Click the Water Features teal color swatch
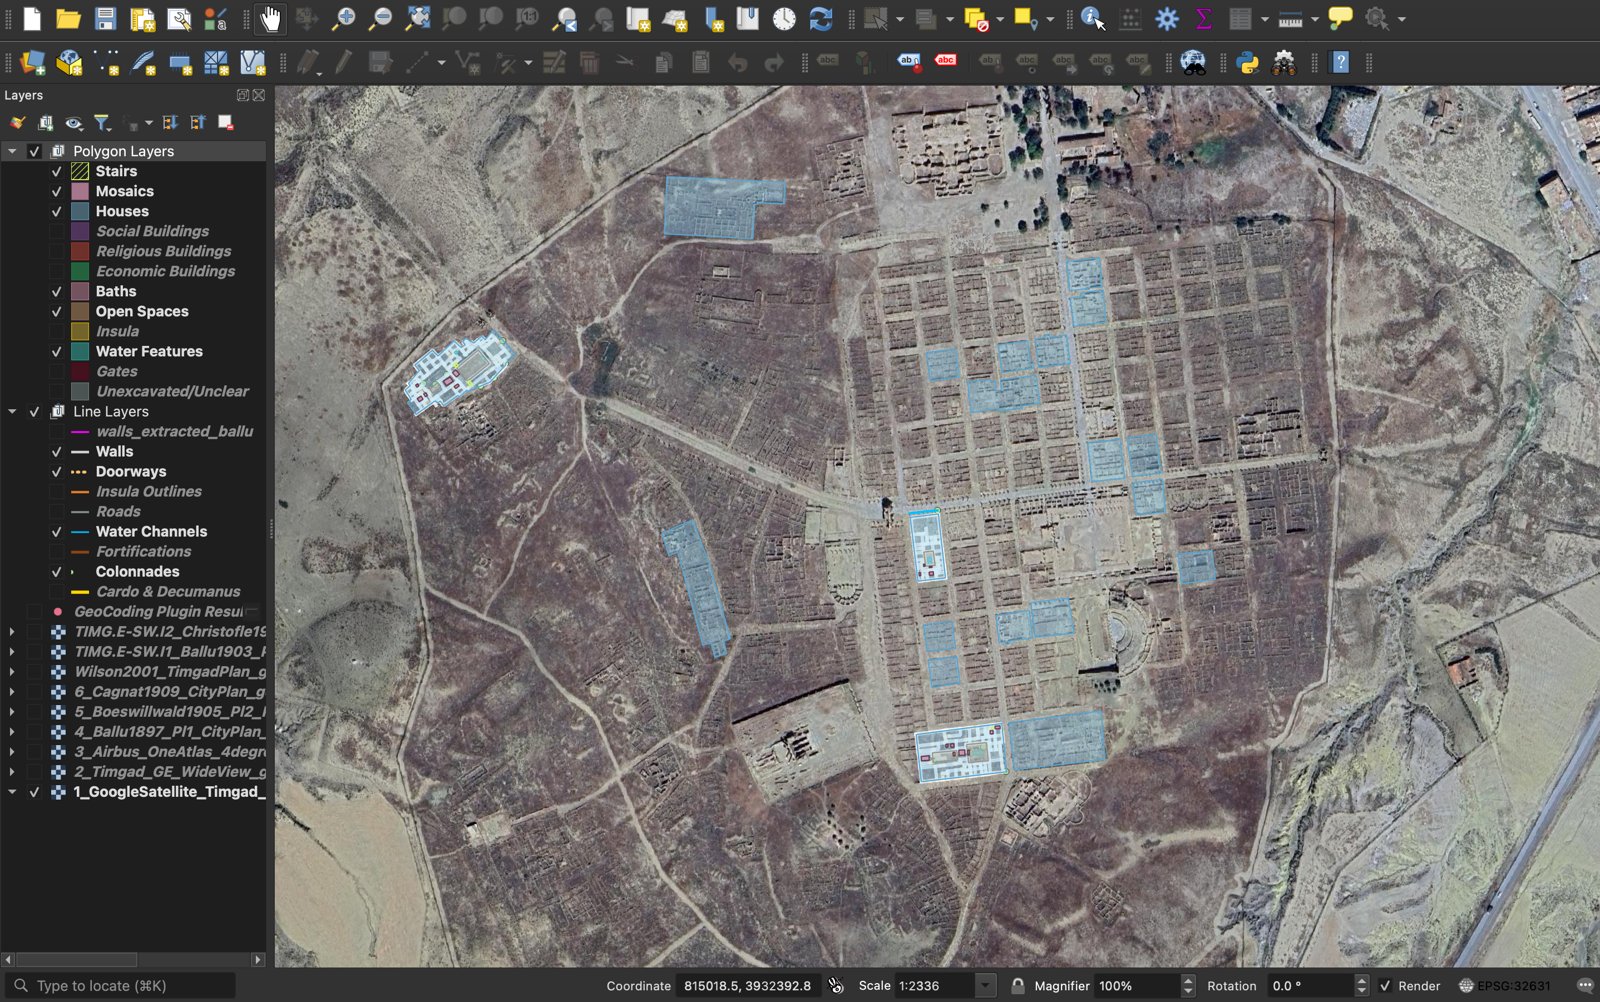 80,351
